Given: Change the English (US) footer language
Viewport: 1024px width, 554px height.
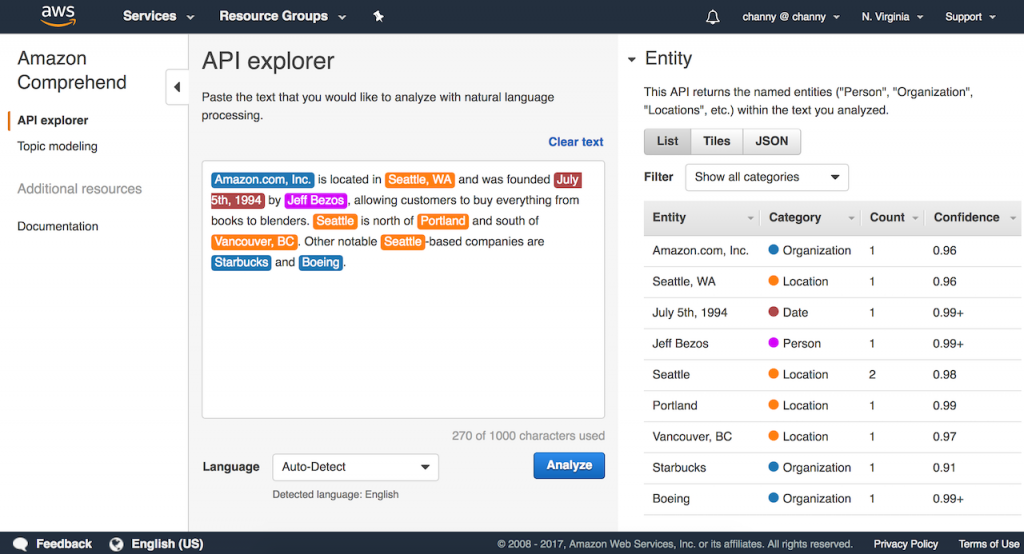Looking at the screenshot, I should (167, 544).
